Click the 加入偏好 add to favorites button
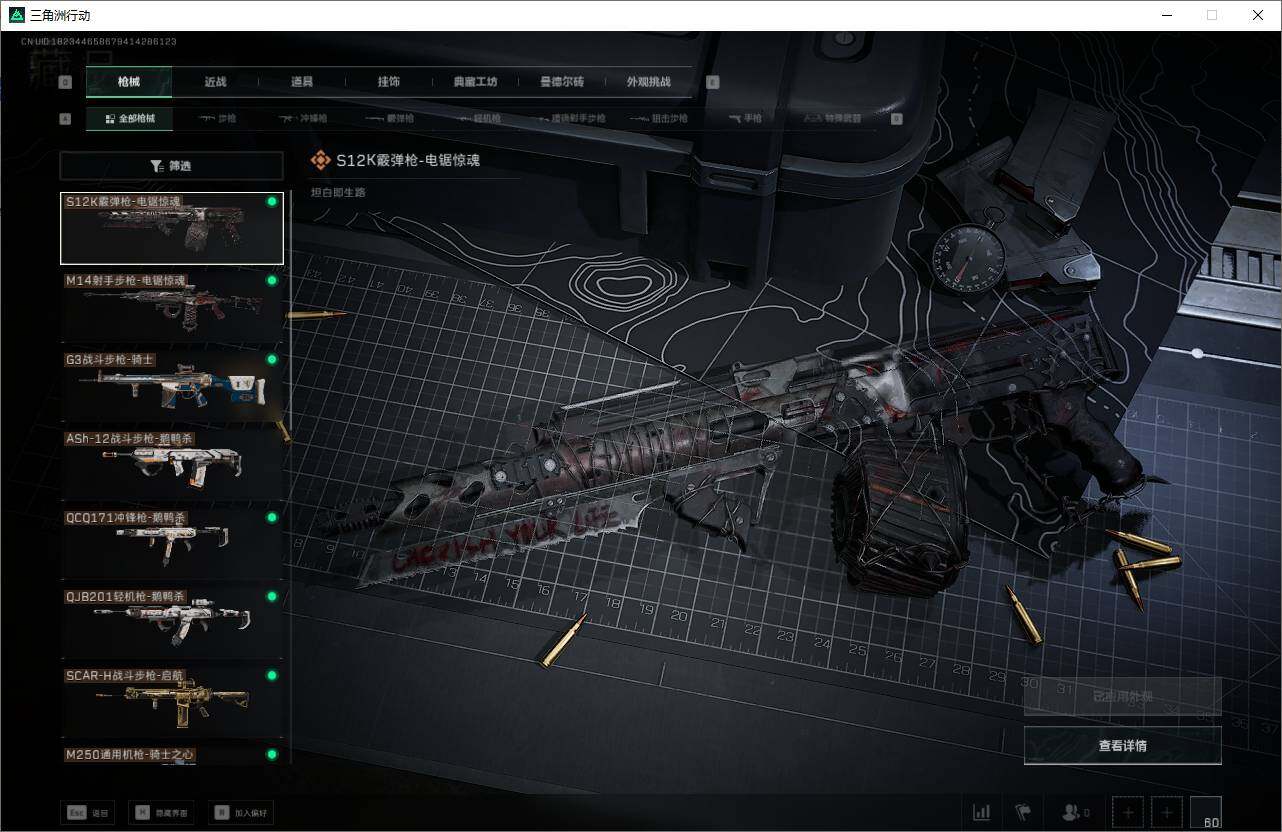This screenshot has height=832, width=1282. 240,813
